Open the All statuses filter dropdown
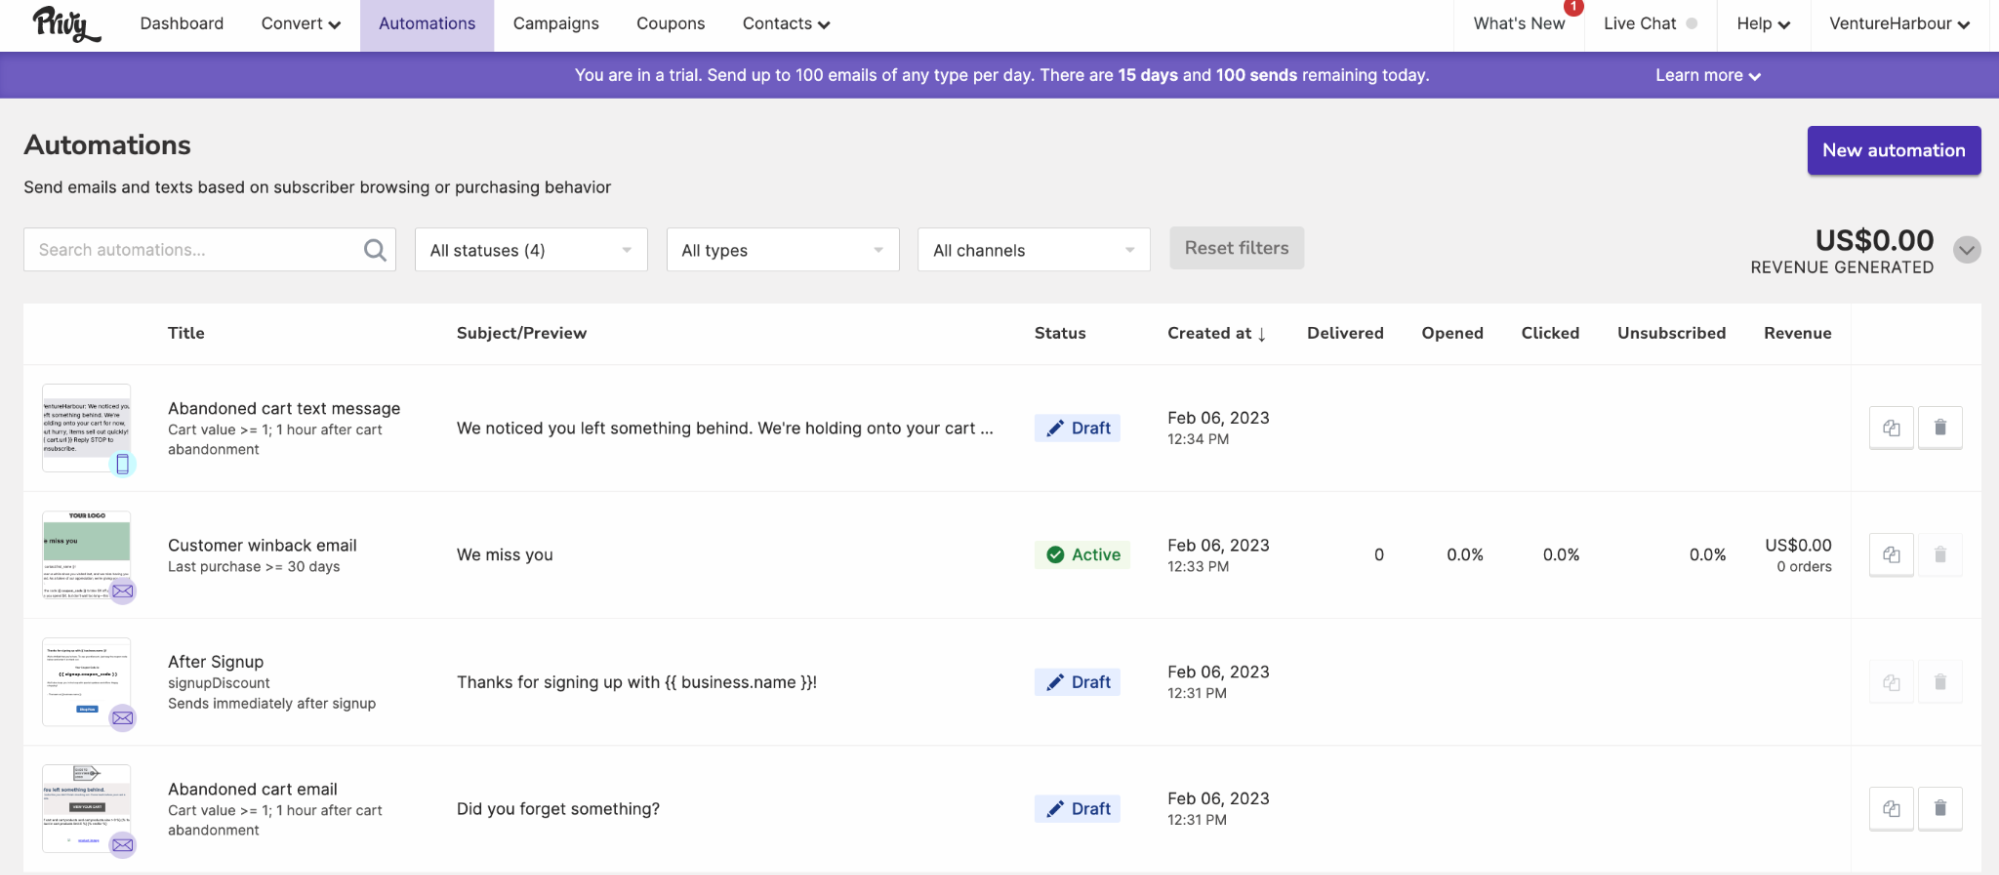The image size is (1999, 875). click(x=530, y=250)
